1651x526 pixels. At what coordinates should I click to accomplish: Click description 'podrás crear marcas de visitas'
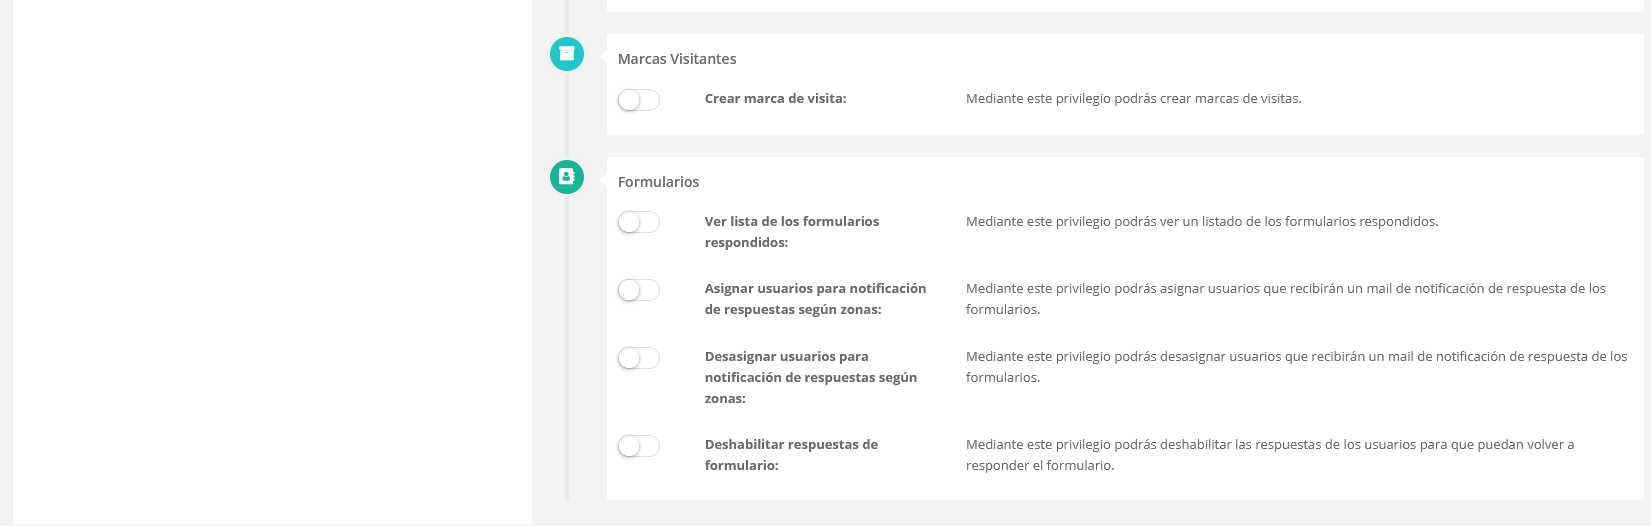click(1133, 99)
